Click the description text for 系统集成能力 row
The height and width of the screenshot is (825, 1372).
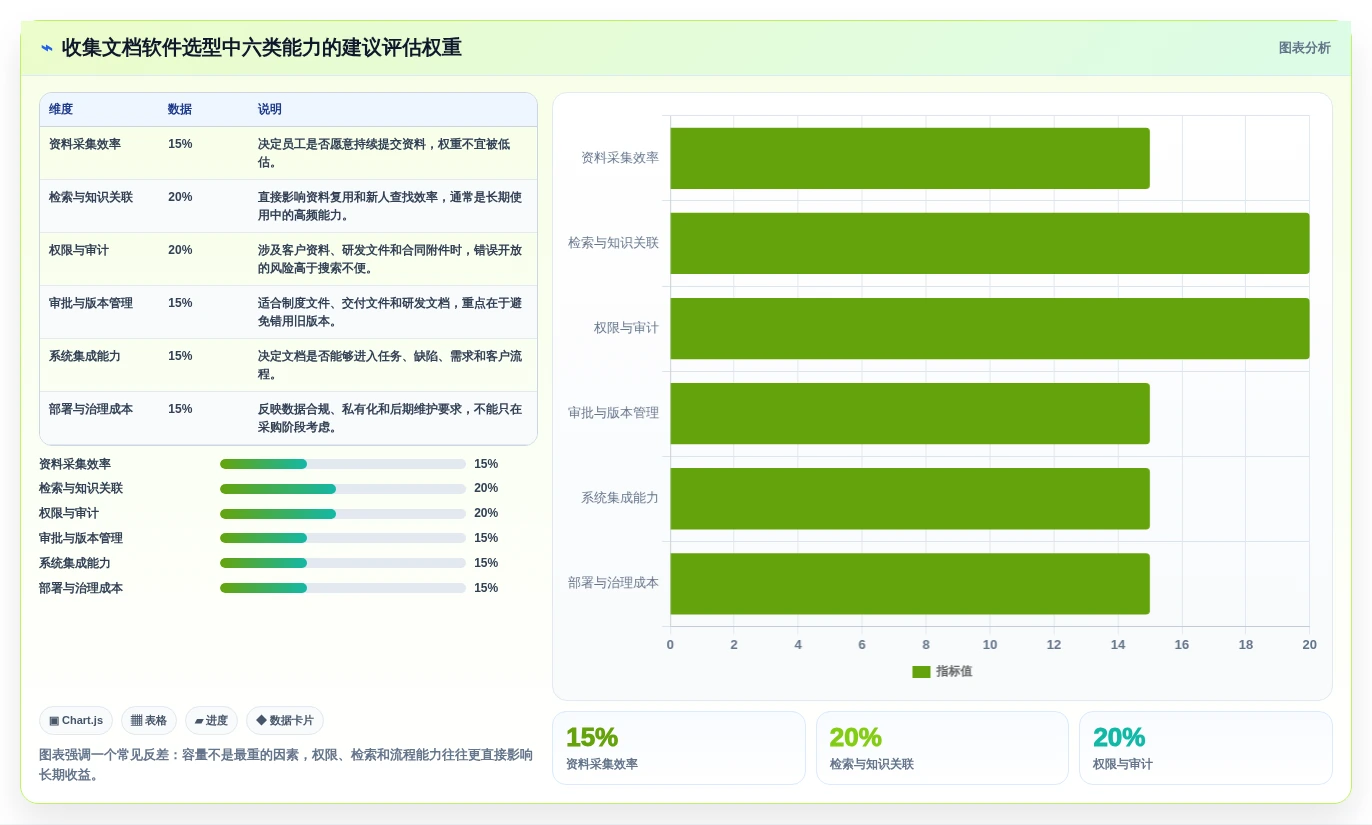point(390,365)
